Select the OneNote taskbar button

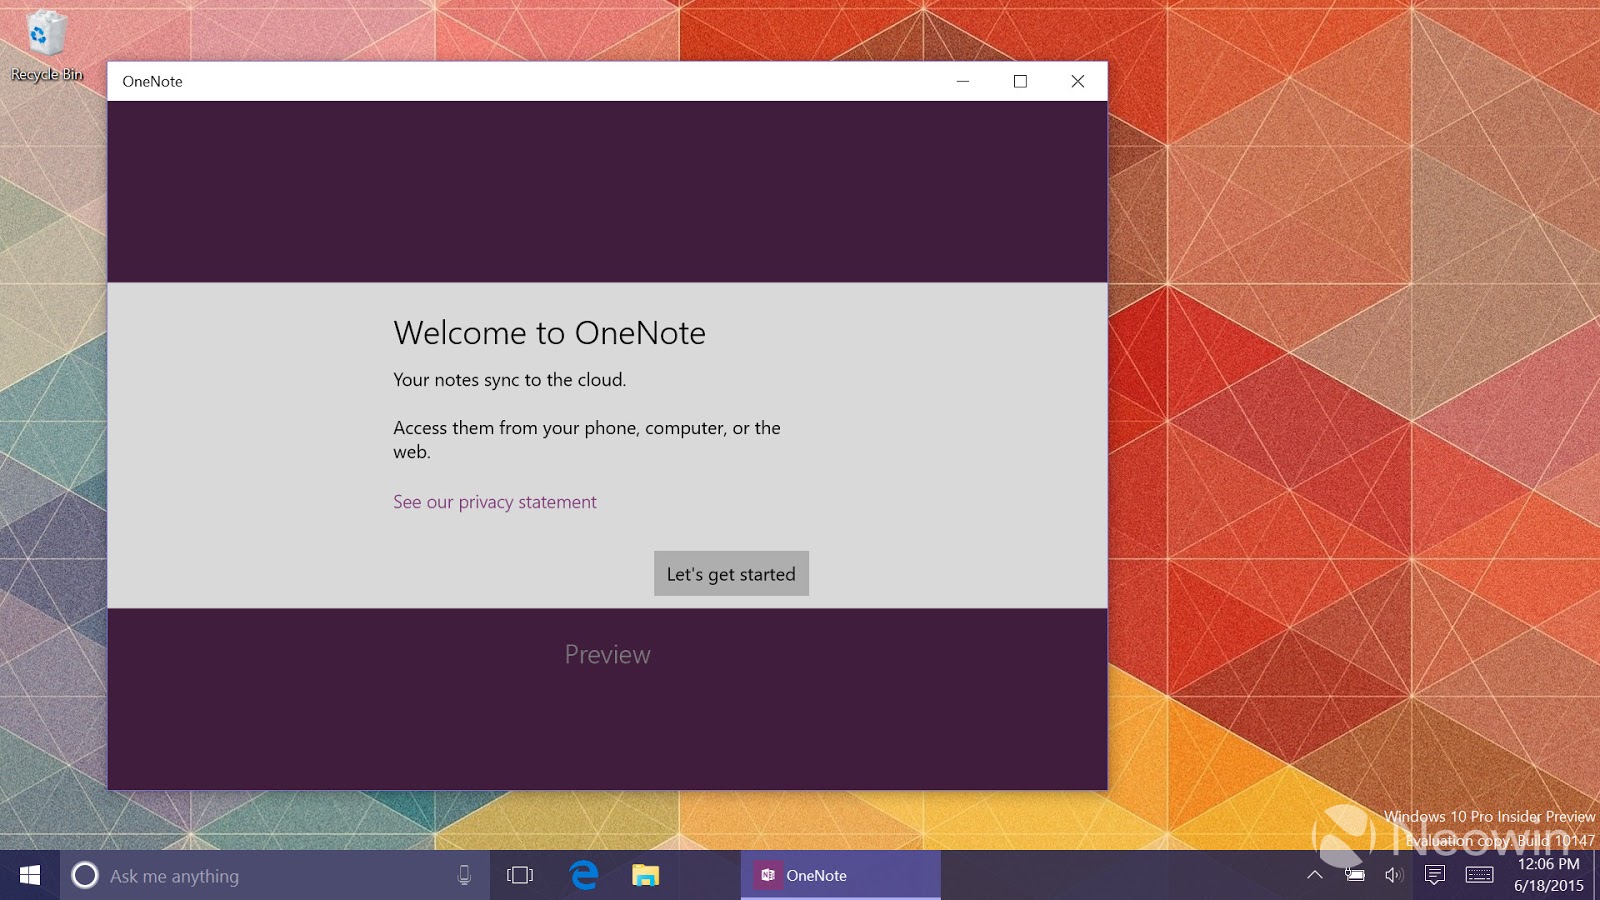coord(840,876)
